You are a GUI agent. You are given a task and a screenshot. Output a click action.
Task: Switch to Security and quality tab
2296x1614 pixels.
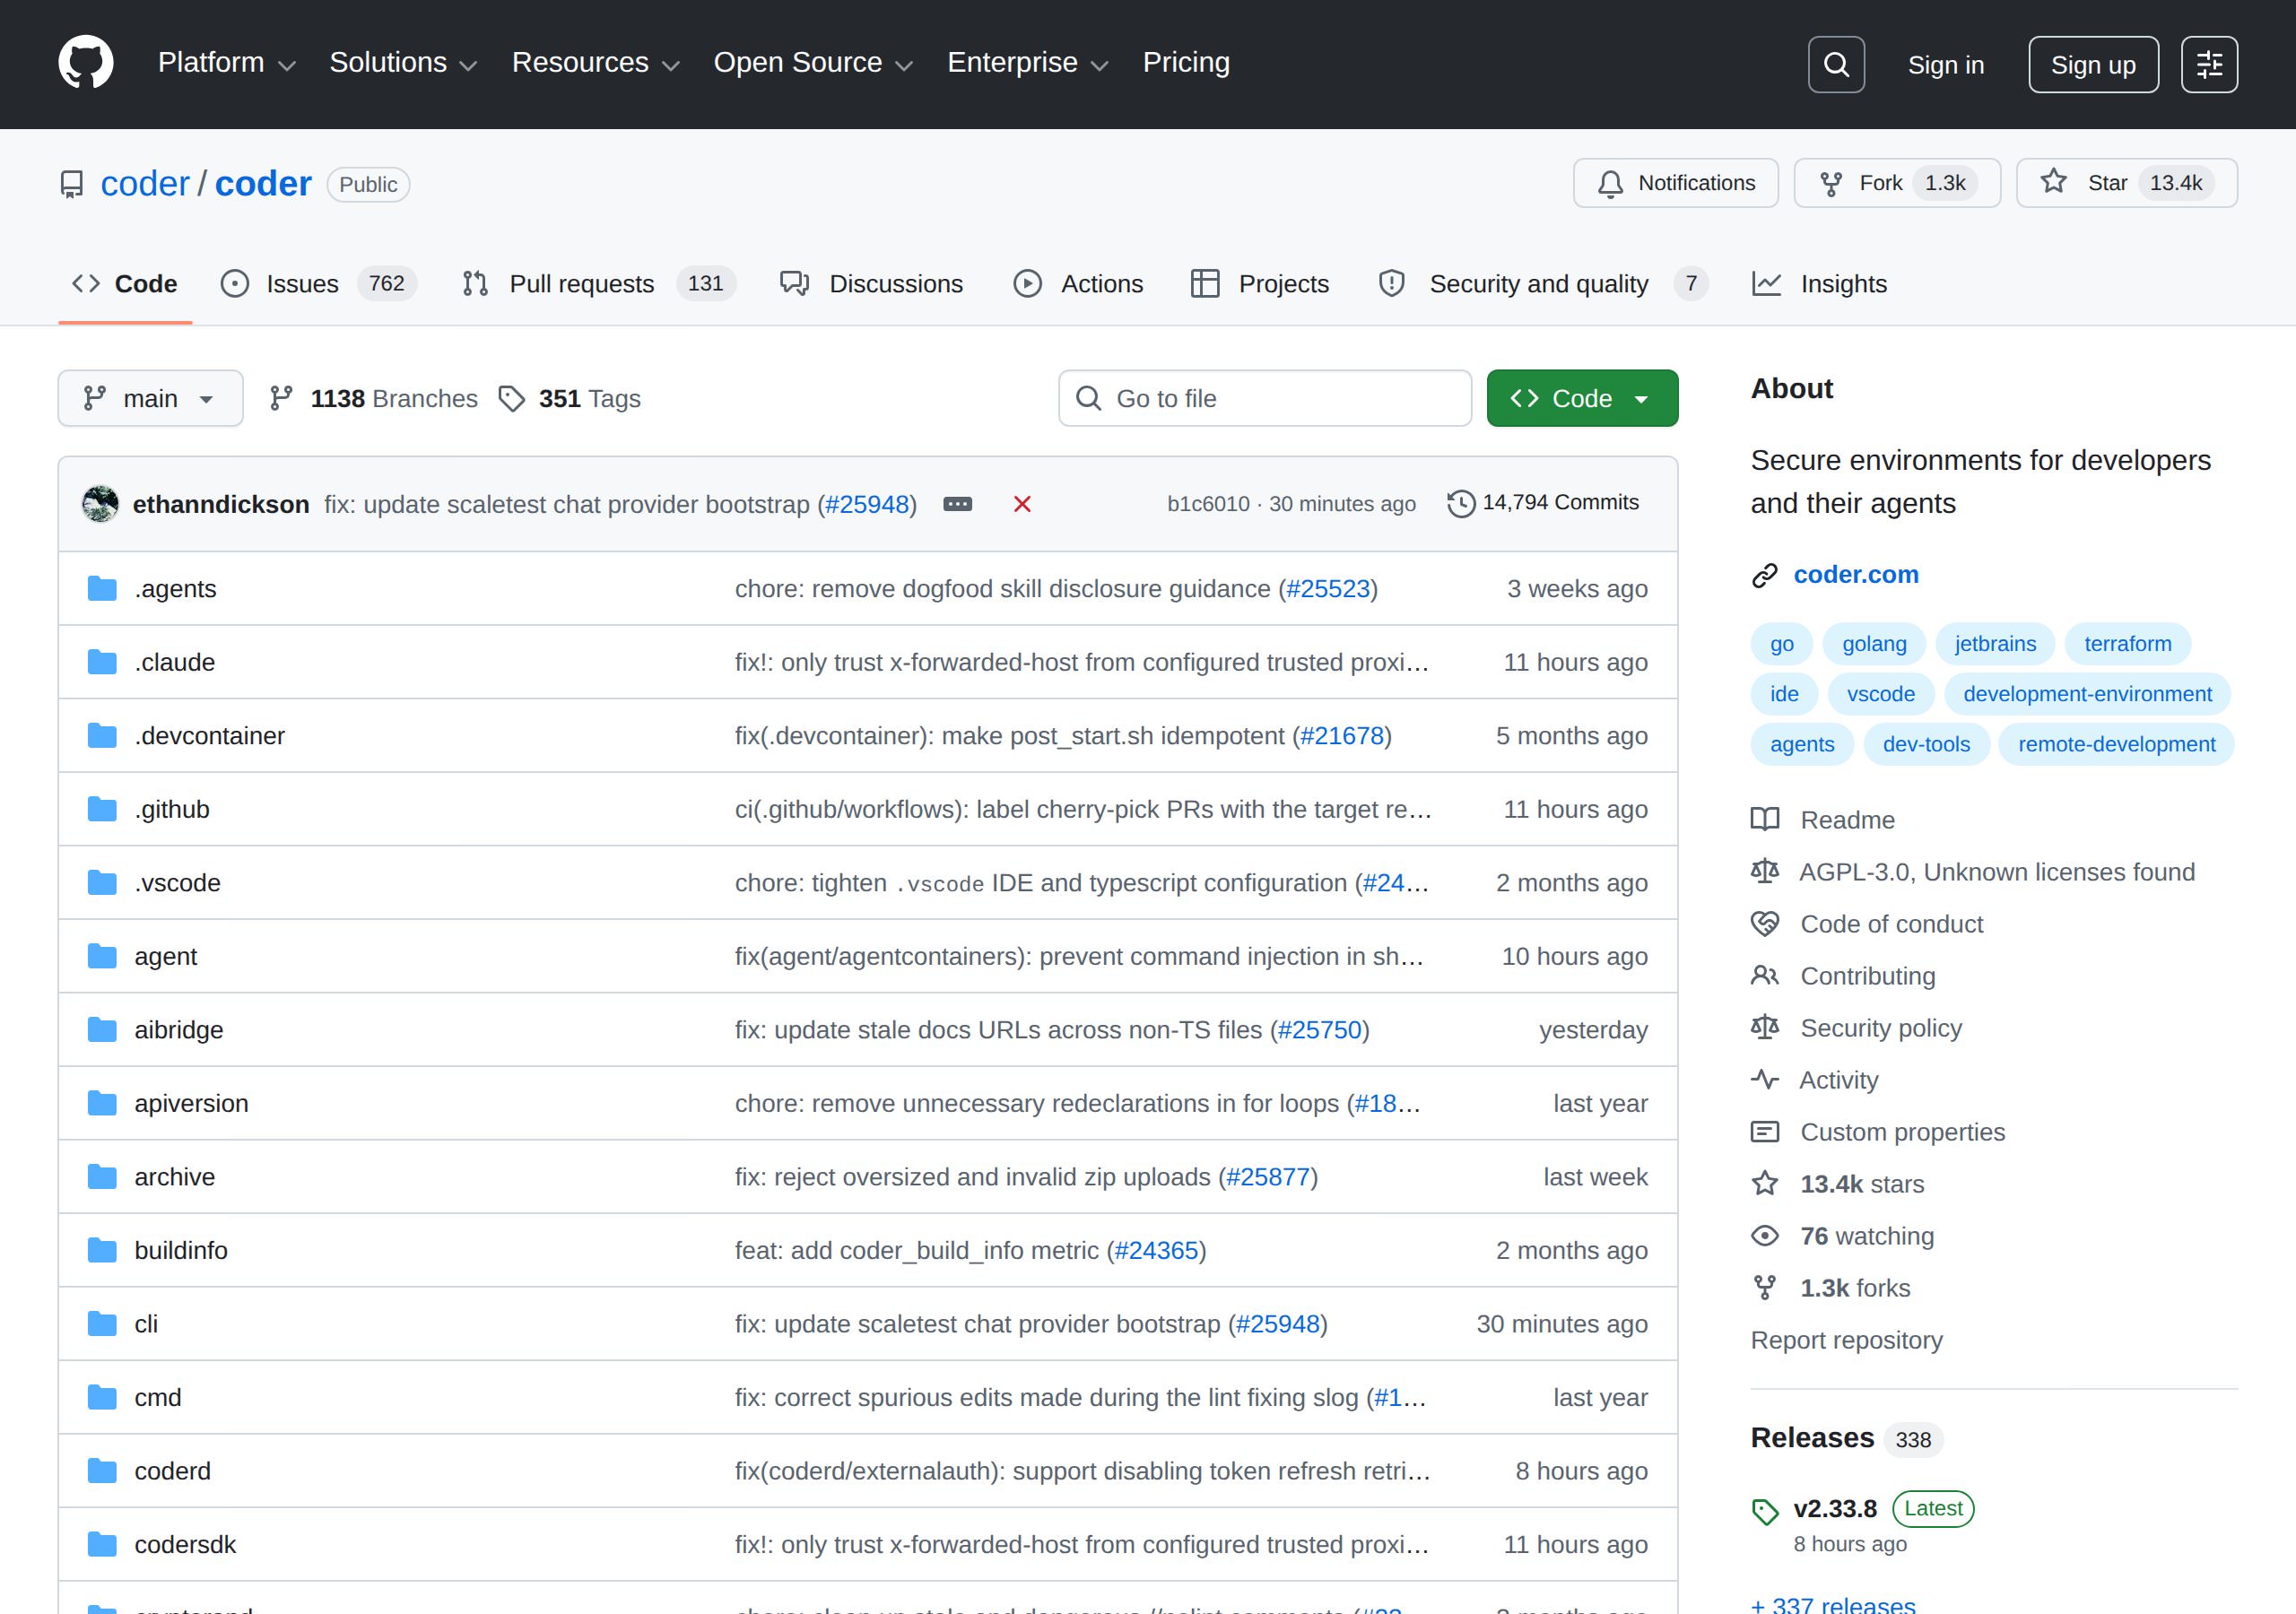(1543, 284)
